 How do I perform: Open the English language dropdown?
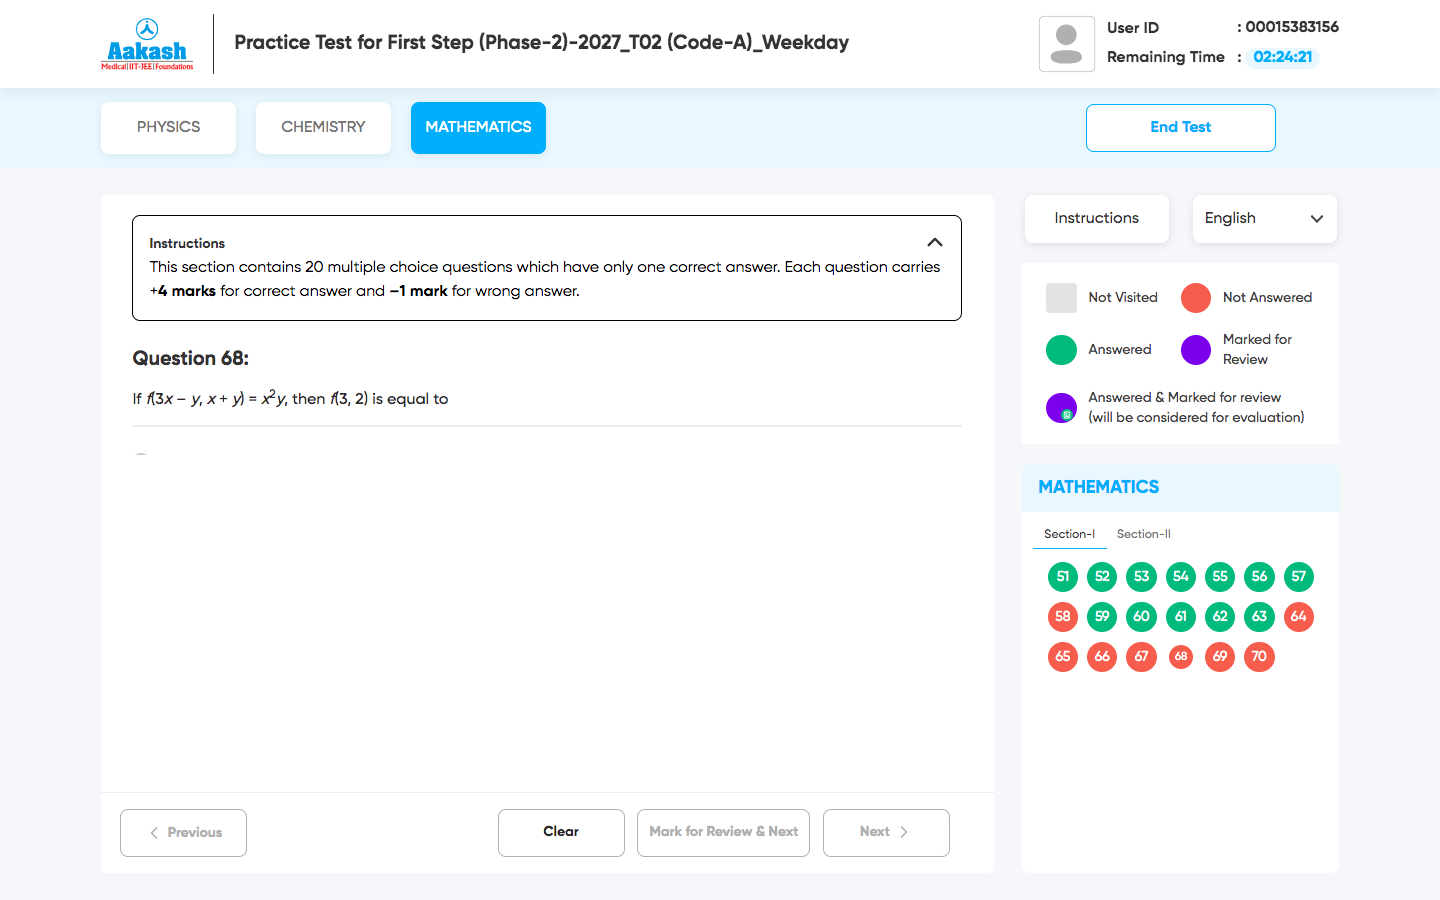1264,218
